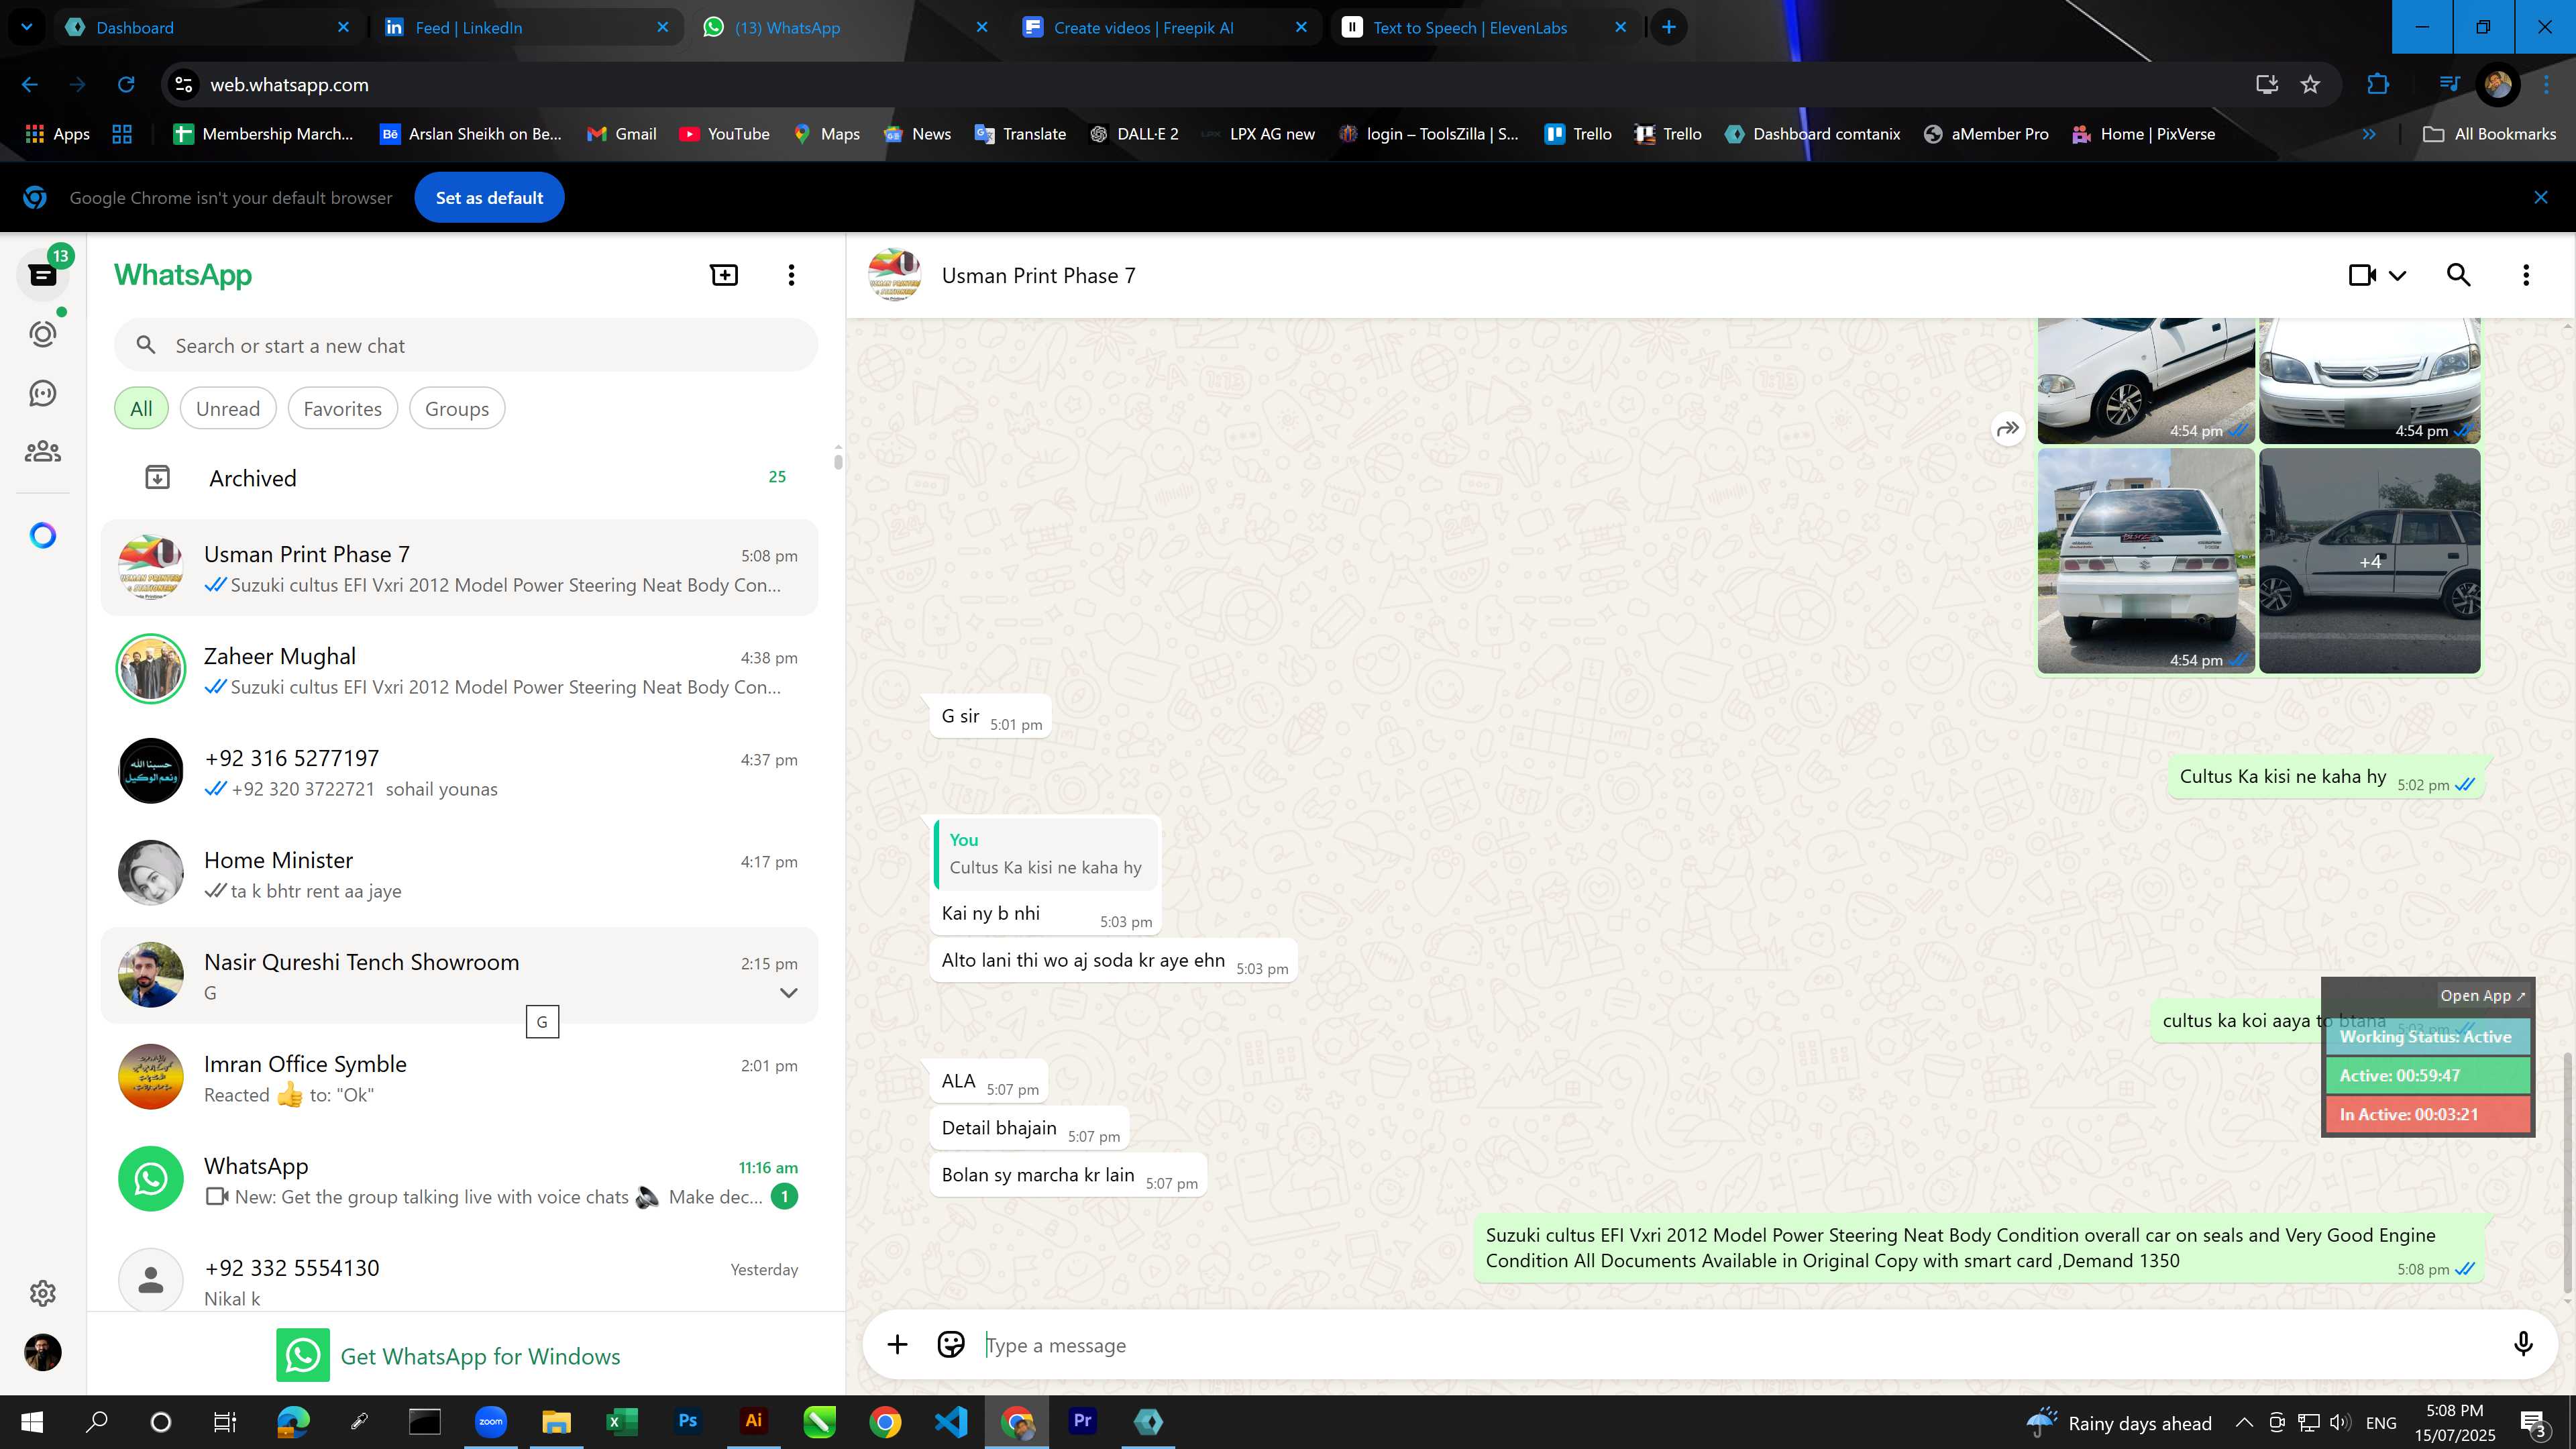Open the Gmail bookmark
2576x1449 pixels.
click(x=621, y=134)
